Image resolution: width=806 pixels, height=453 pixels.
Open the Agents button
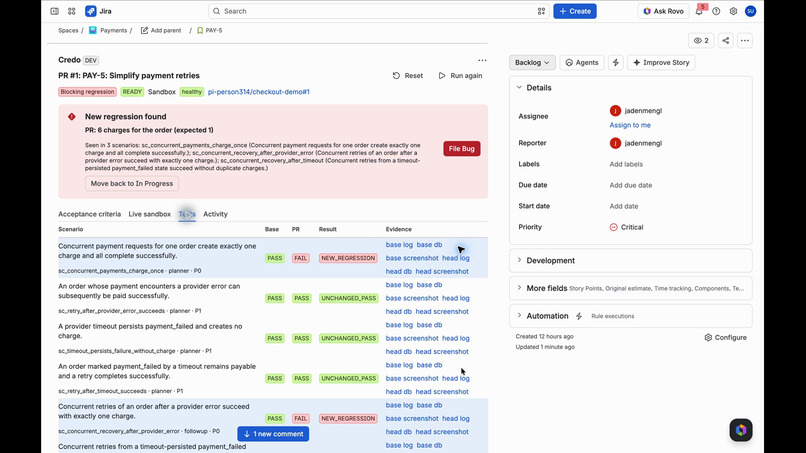point(582,62)
